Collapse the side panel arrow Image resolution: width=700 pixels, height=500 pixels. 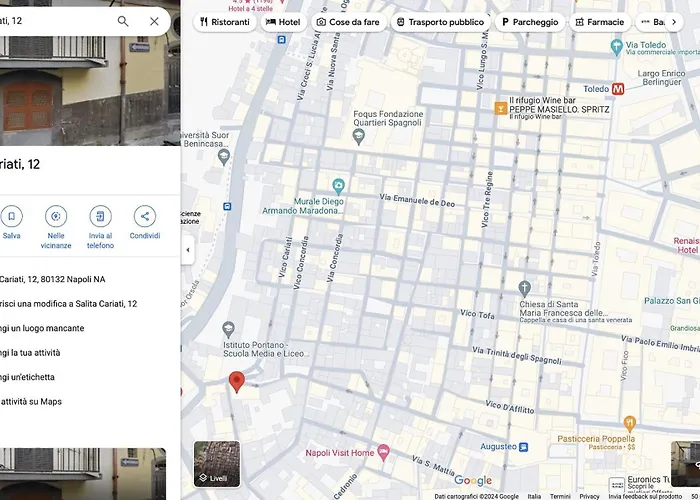[x=188, y=250]
